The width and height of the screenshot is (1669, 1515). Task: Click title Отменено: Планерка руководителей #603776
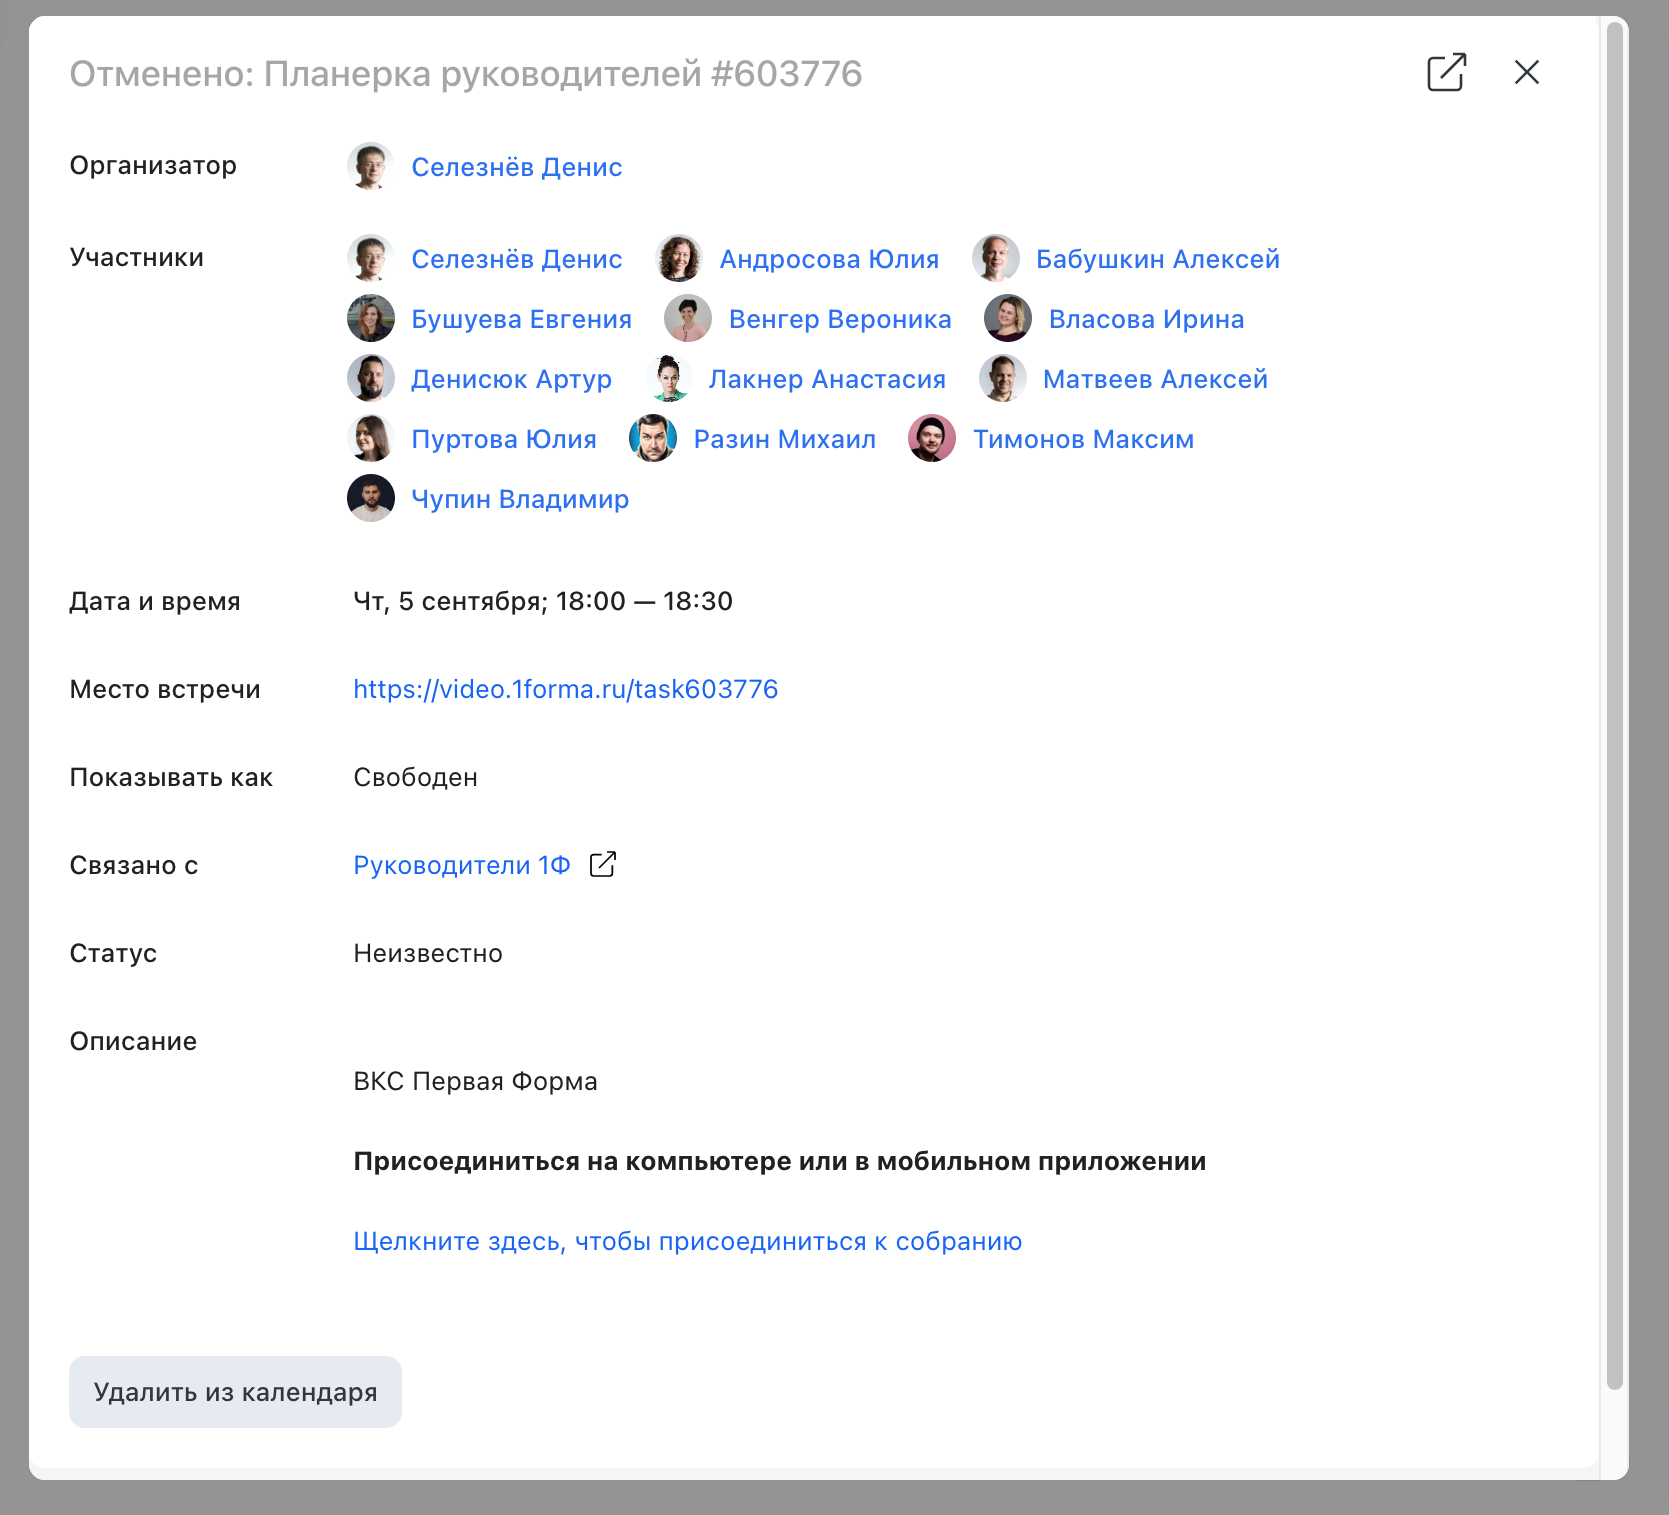pyautogui.click(x=466, y=74)
